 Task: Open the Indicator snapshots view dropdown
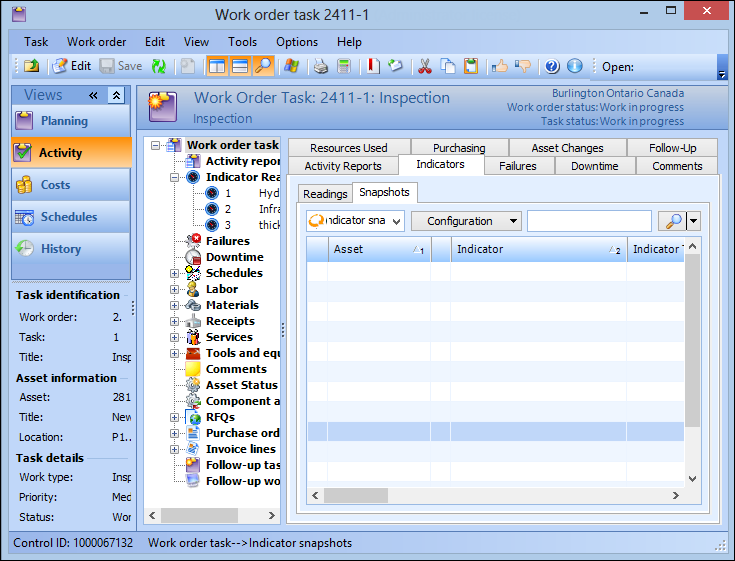355,221
